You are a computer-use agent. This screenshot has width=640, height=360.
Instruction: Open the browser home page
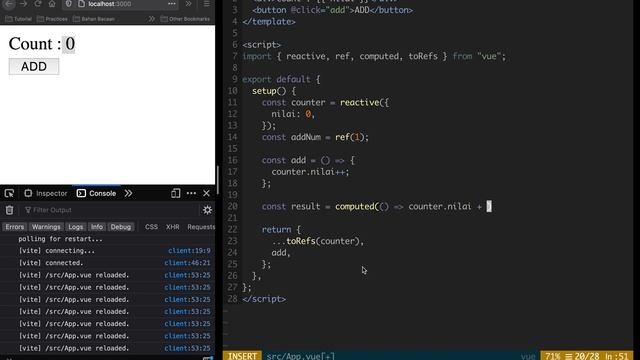coord(52,4)
